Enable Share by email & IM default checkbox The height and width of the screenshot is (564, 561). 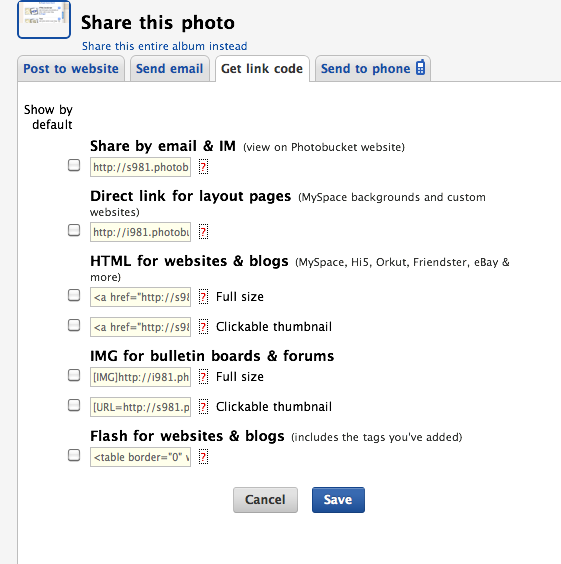74,165
